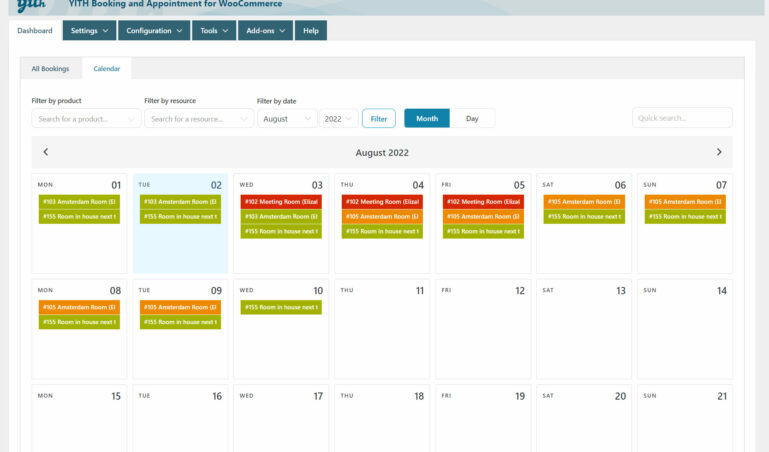The height and width of the screenshot is (452, 769).
Task: Open #155 Room in house booking on Tue 09
Action: tap(180, 322)
